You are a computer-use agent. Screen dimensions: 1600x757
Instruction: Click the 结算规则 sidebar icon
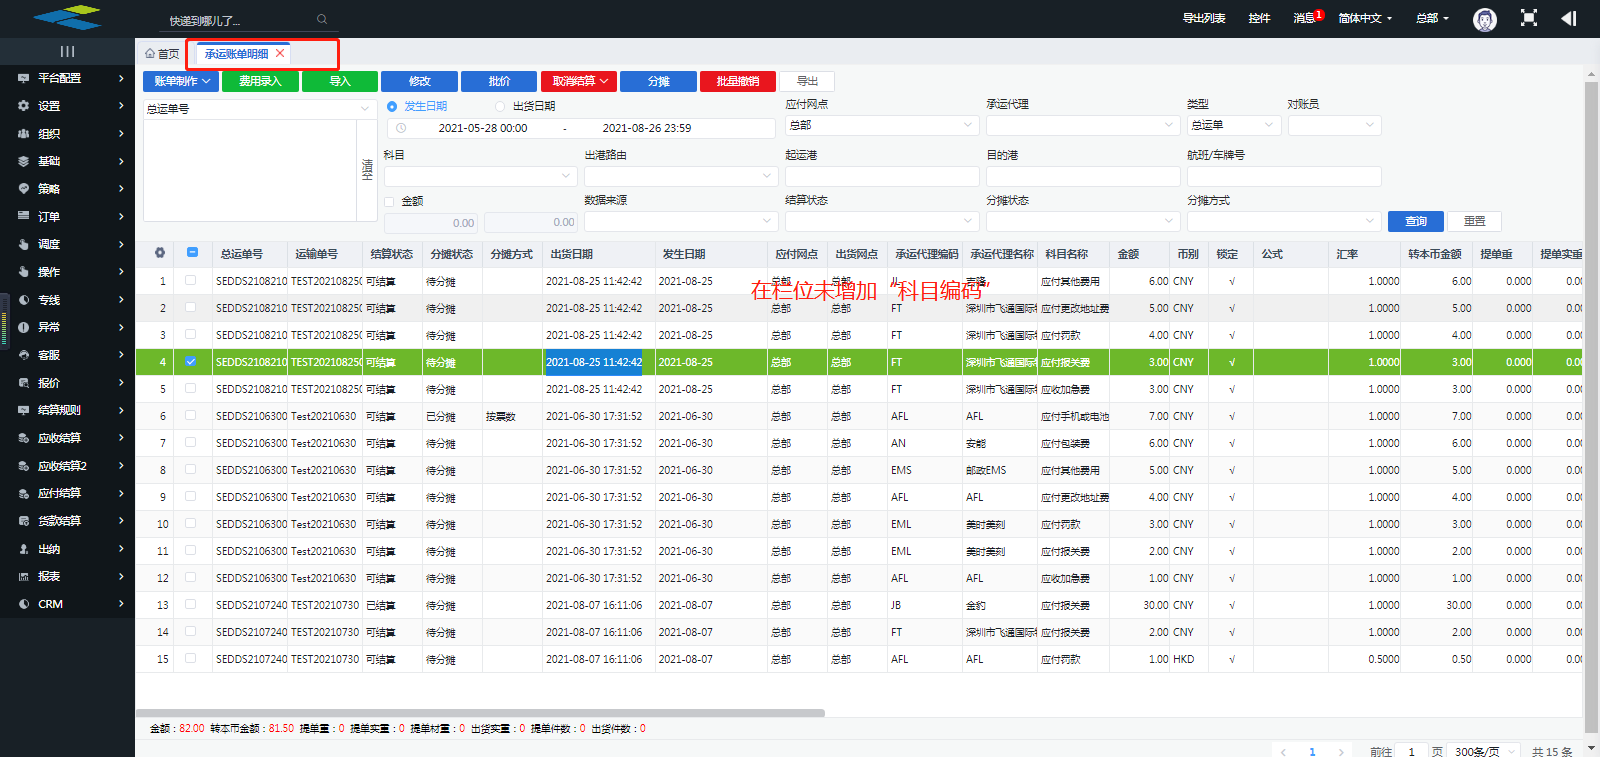click(24, 410)
